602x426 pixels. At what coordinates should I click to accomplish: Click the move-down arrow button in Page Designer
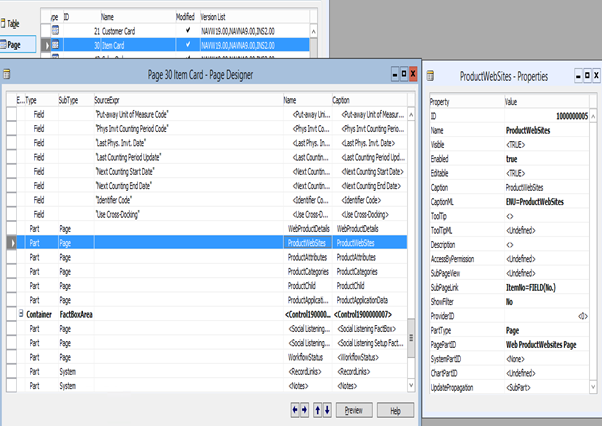[327, 410]
